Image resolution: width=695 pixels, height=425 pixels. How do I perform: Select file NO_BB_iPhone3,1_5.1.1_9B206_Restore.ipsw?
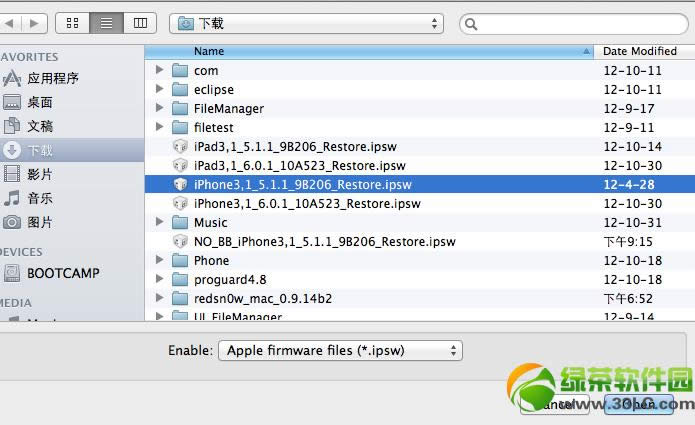[325, 242]
